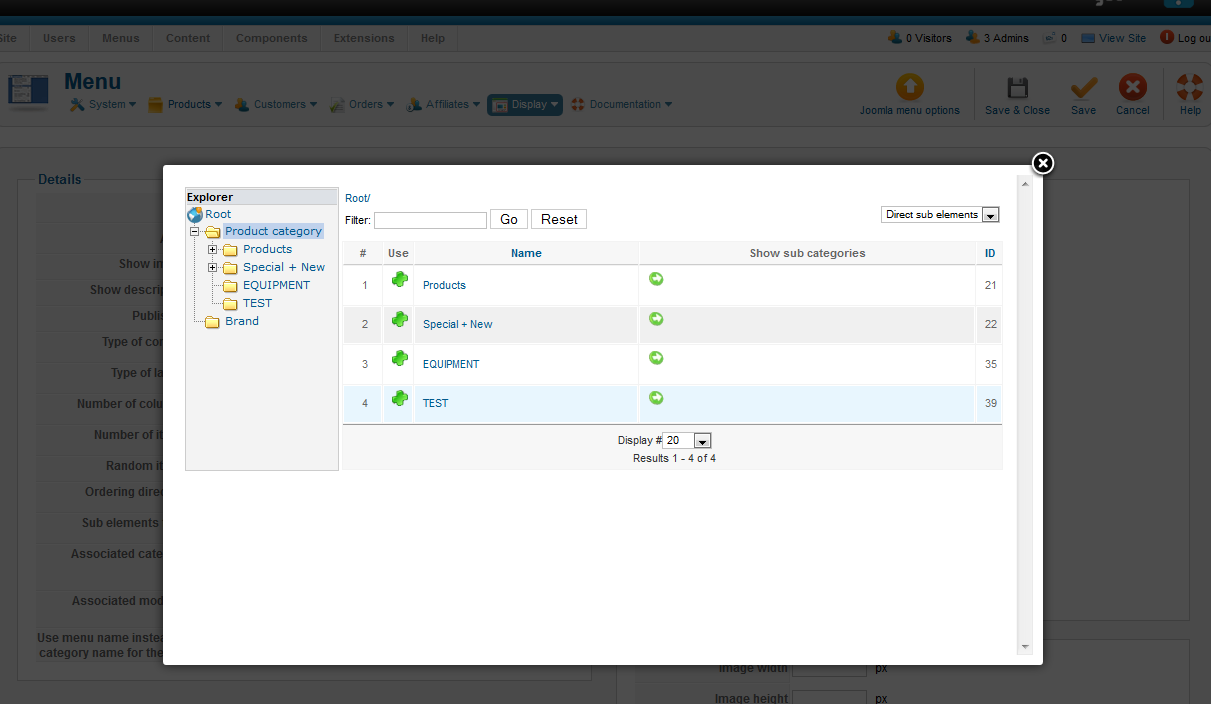Click the popup vertical scrollbar
1211x704 pixels.
pyautogui.click(x=1024, y=414)
